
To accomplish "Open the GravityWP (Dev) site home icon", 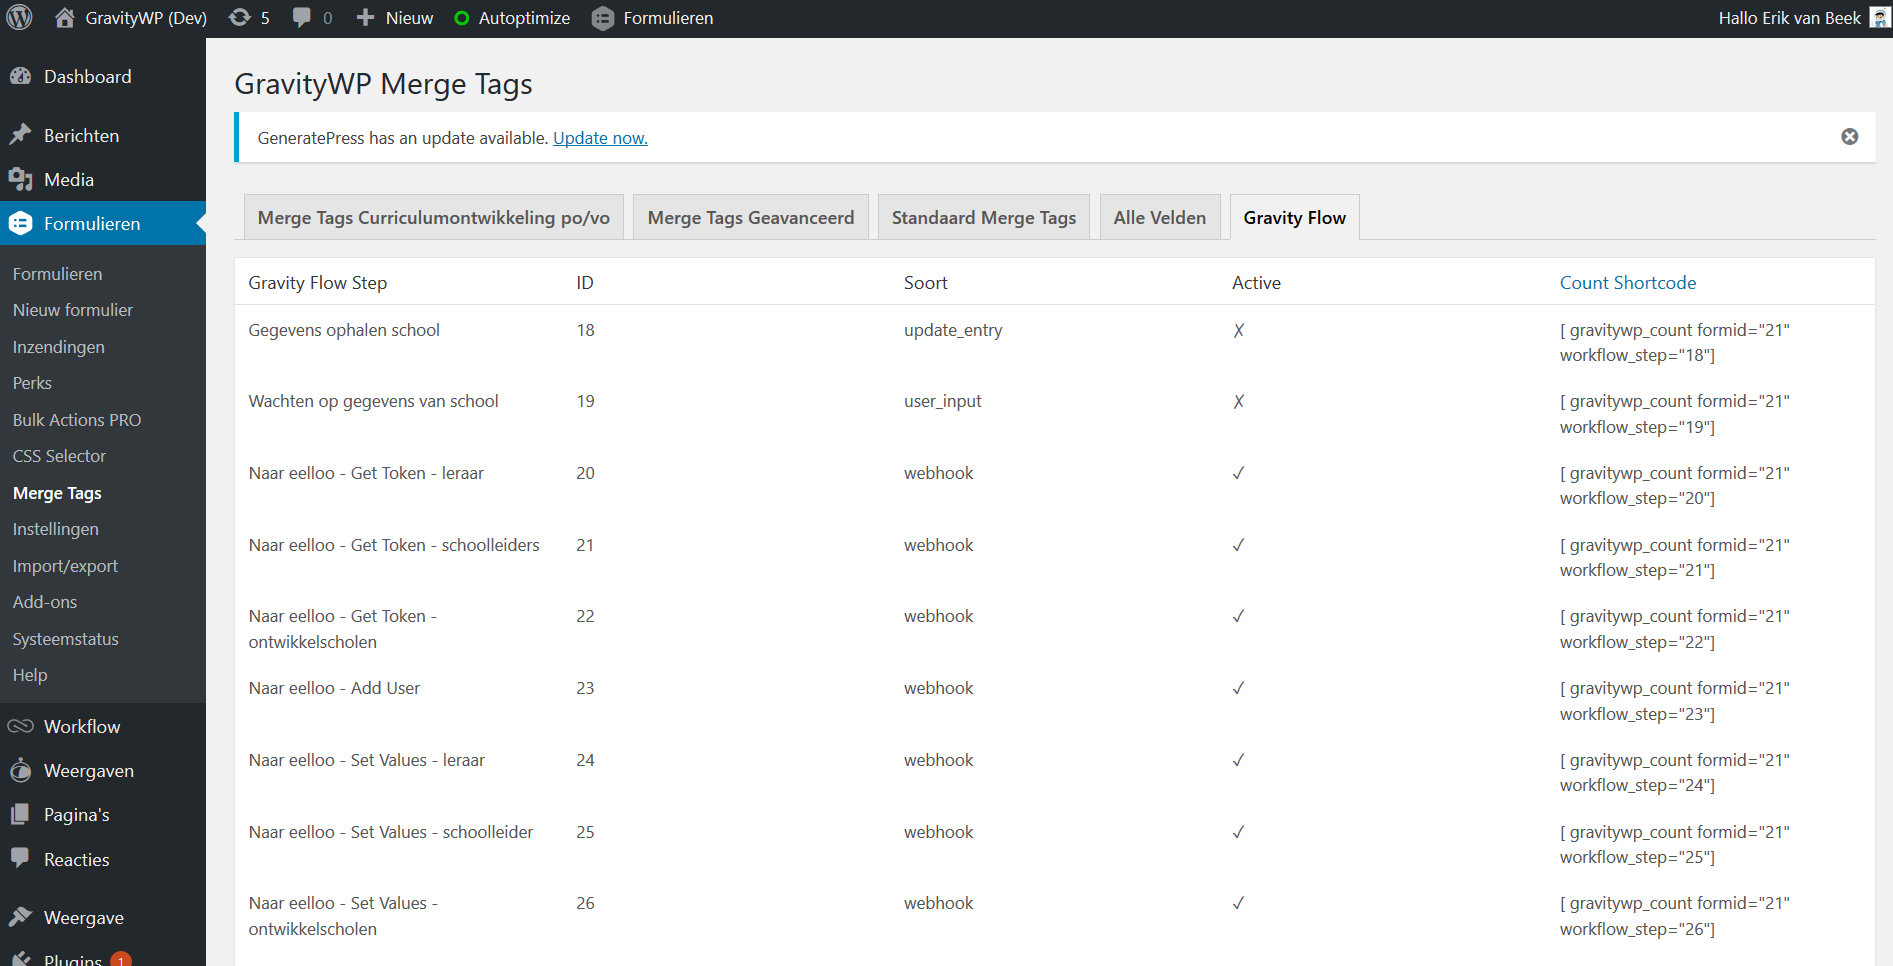I will 65,18.
